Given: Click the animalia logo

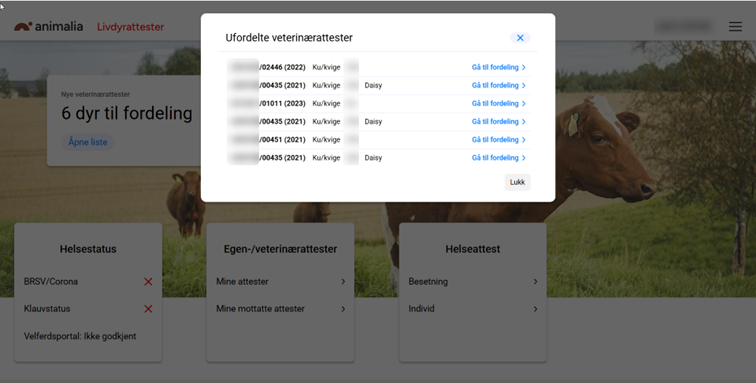Looking at the screenshot, I should pyautogui.click(x=48, y=27).
